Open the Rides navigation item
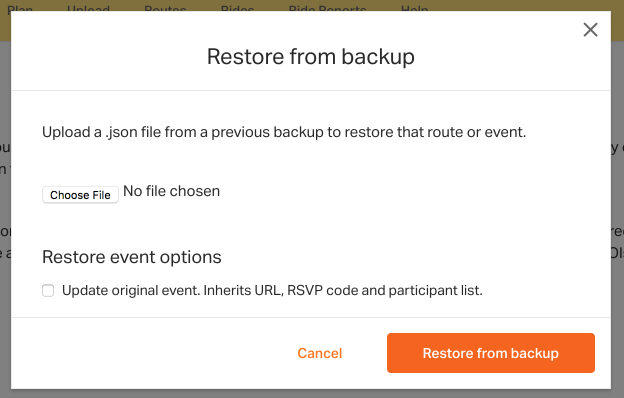This screenshot has width=624, height=398. tap(237, 8)
